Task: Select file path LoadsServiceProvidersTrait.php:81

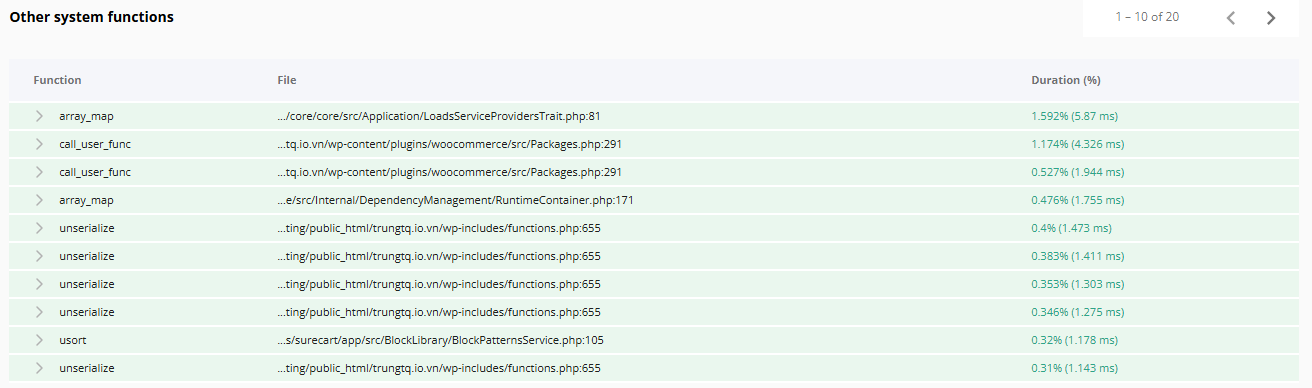Action: tap(438, 116)
